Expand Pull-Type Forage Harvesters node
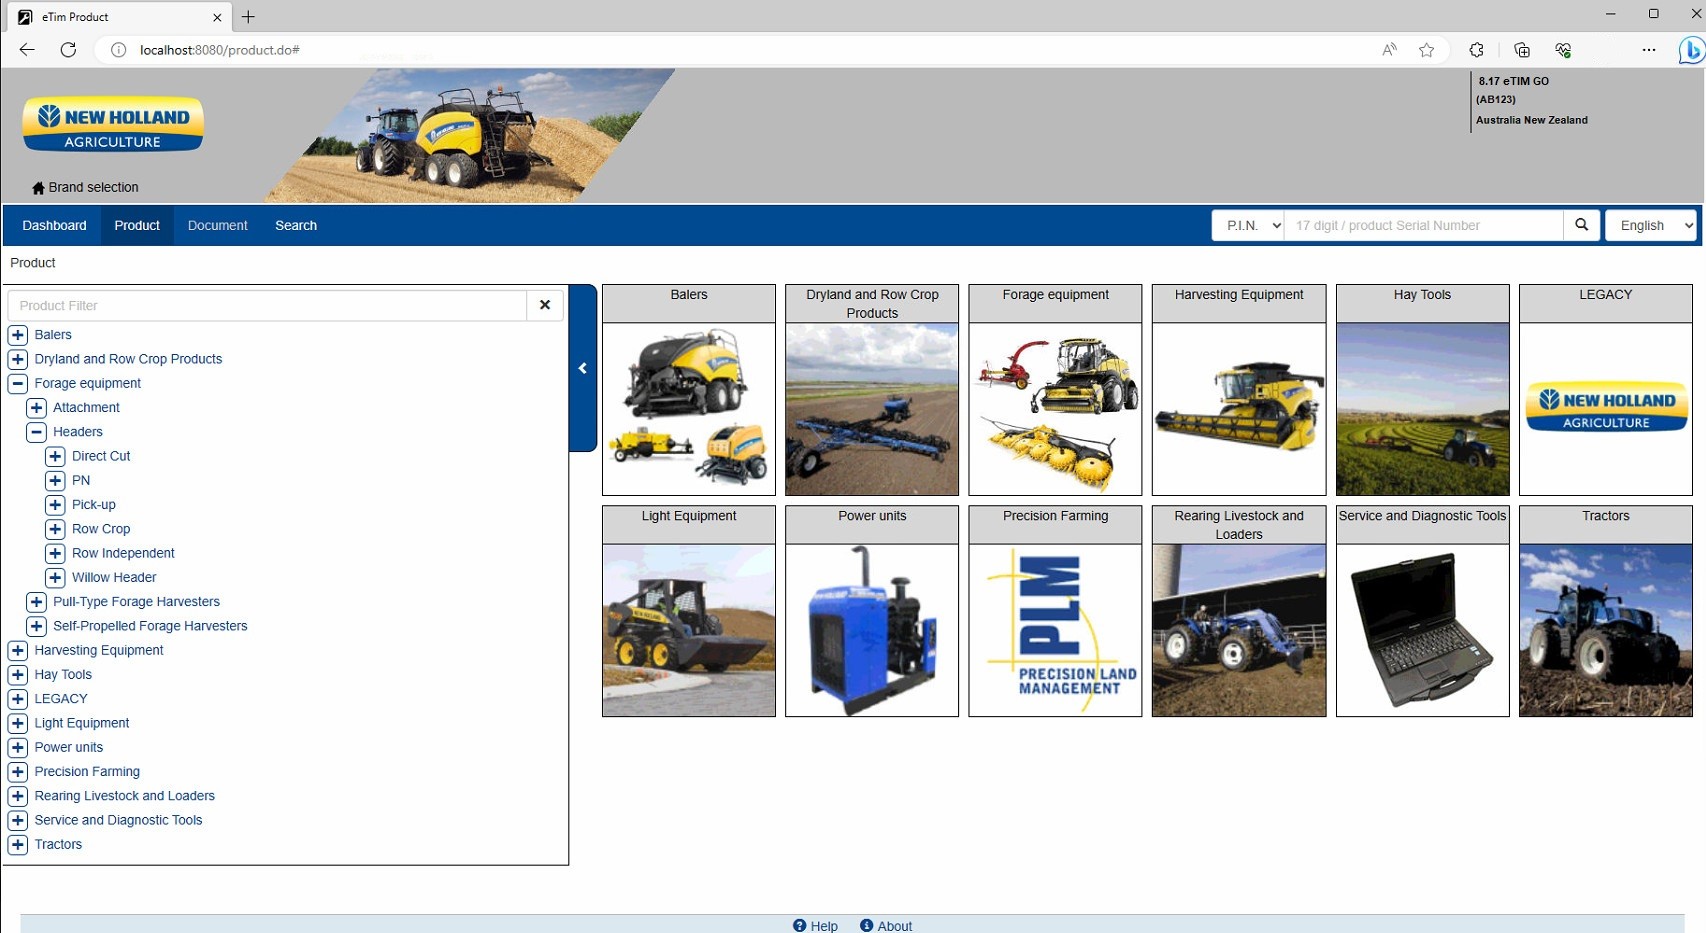The image size is (1706, 933). (x=36, y=602)
